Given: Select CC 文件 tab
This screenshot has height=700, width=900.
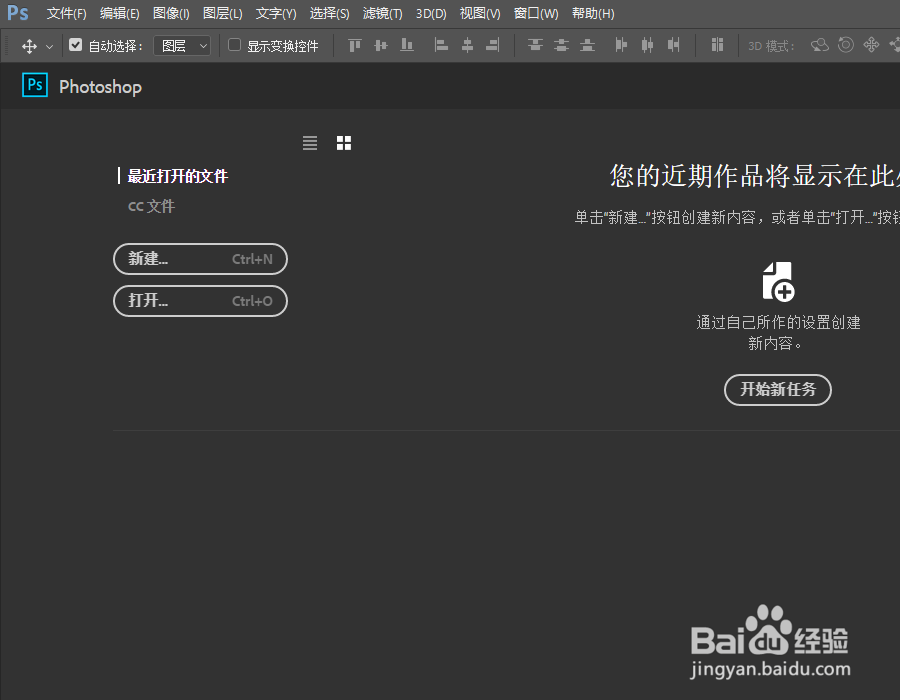Looking at the screenshot, I should coord(151,206).
